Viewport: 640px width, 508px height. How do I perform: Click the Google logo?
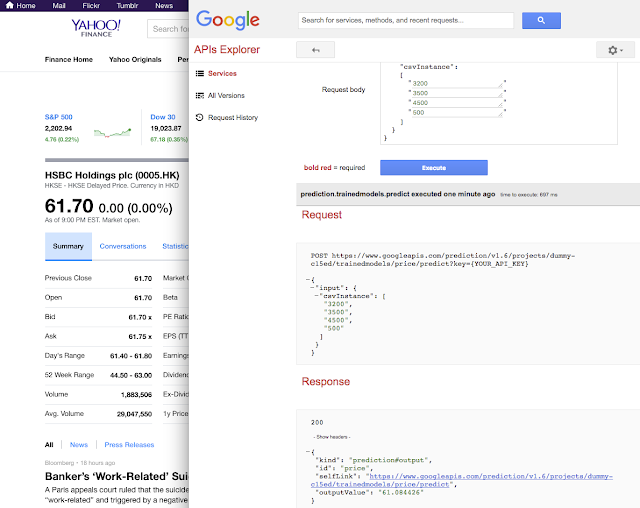coord(228,20)
